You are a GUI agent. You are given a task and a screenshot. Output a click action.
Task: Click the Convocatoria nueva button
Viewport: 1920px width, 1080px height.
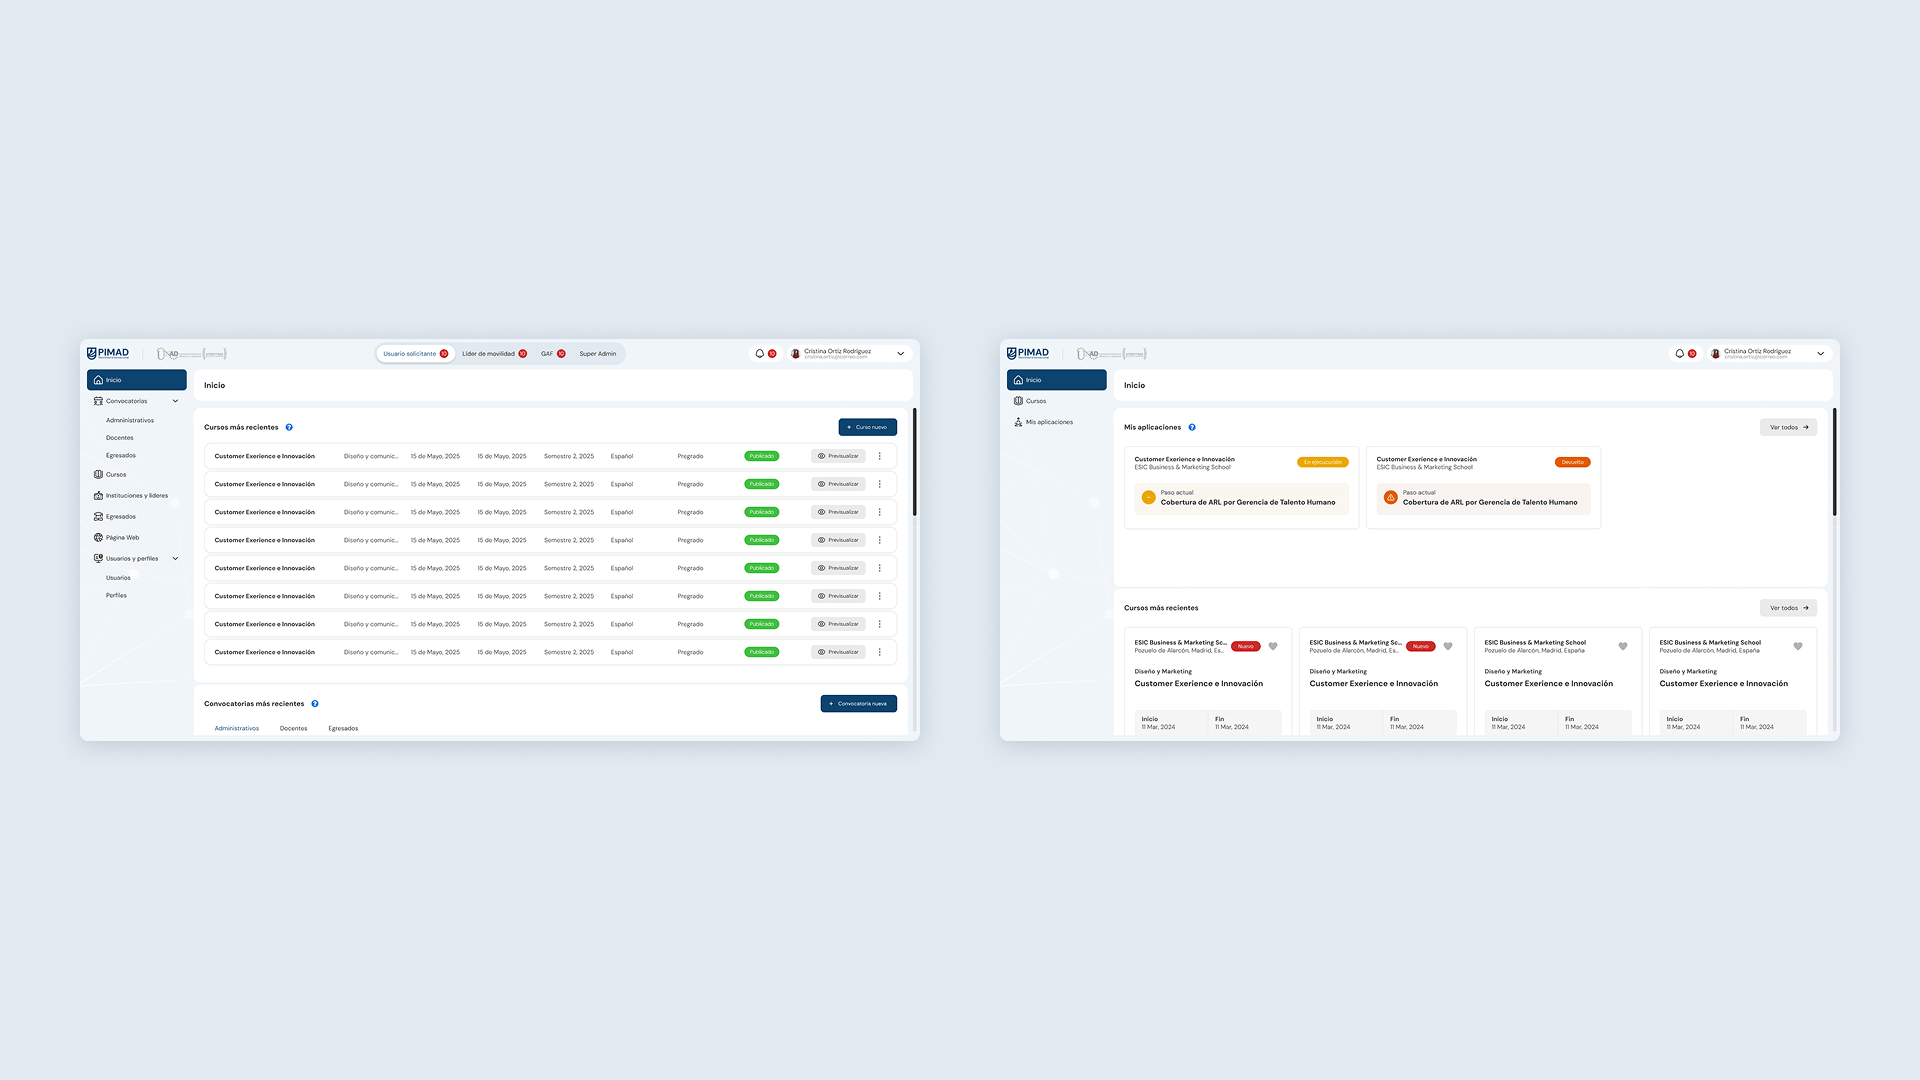(858, 704)
